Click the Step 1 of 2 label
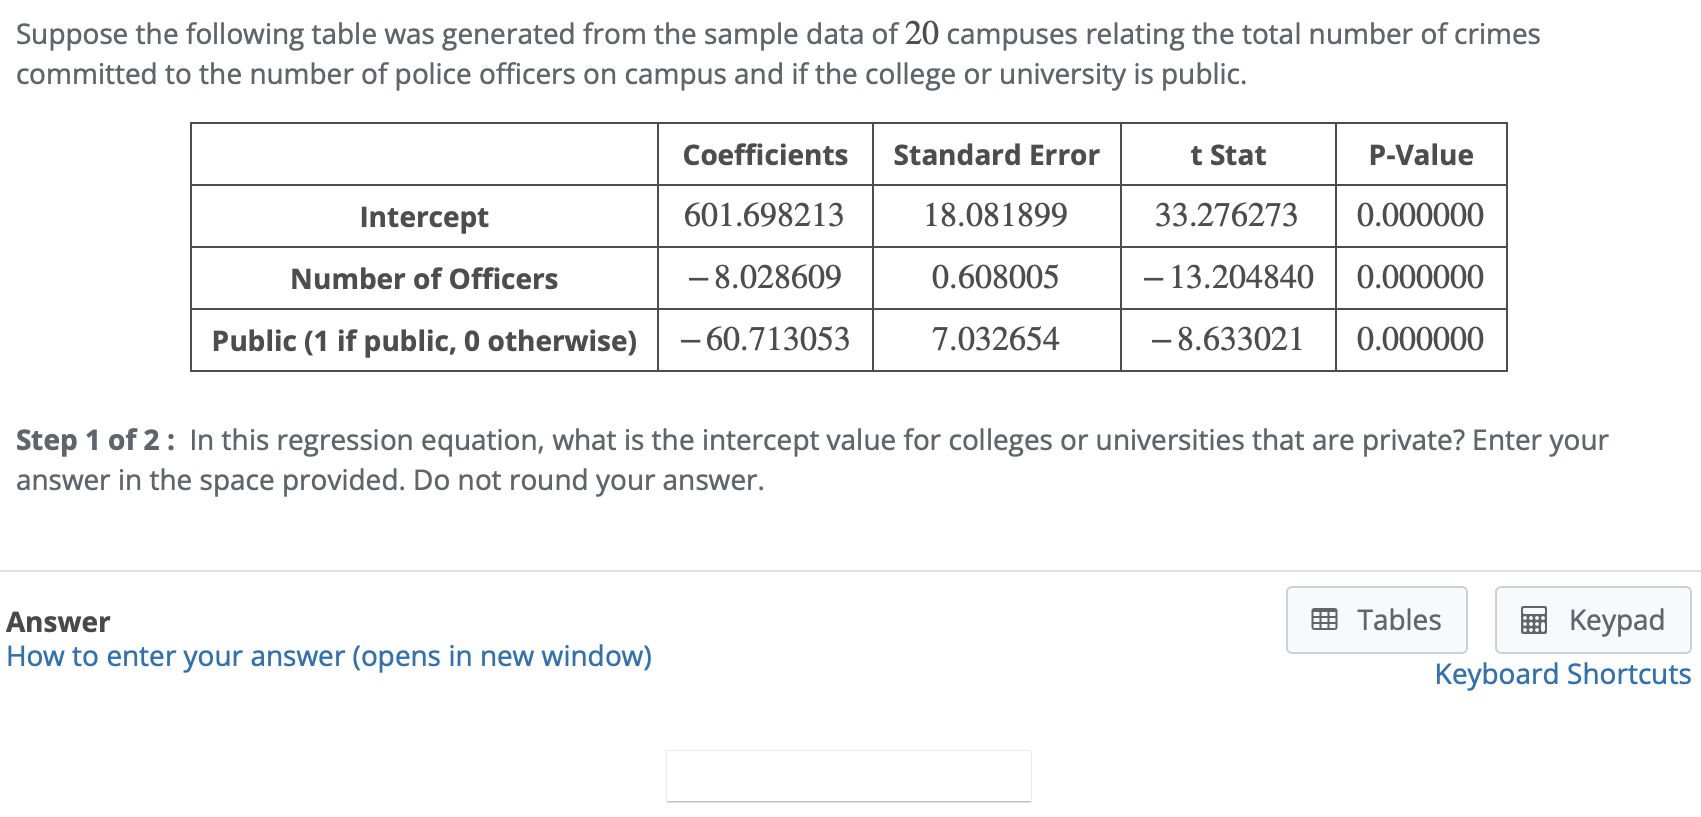The width and height of the screenshot is (1701, 817). (x=96, y=440)
